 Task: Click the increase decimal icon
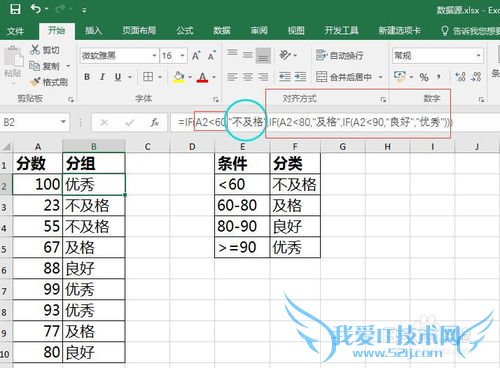coord(460,77)
